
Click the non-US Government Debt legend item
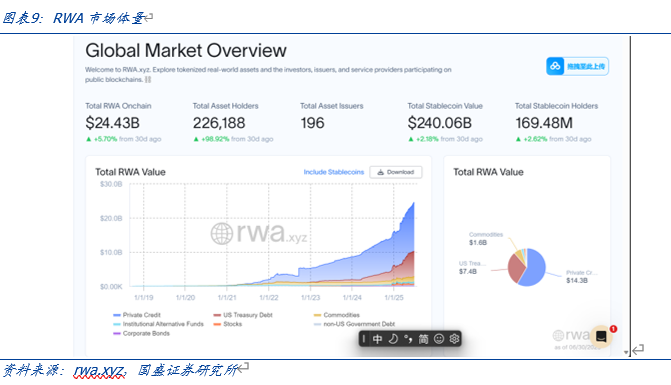354,324
